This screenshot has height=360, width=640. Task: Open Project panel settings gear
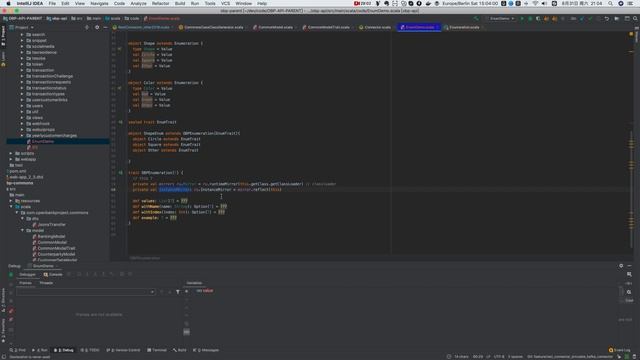(97, 27)
